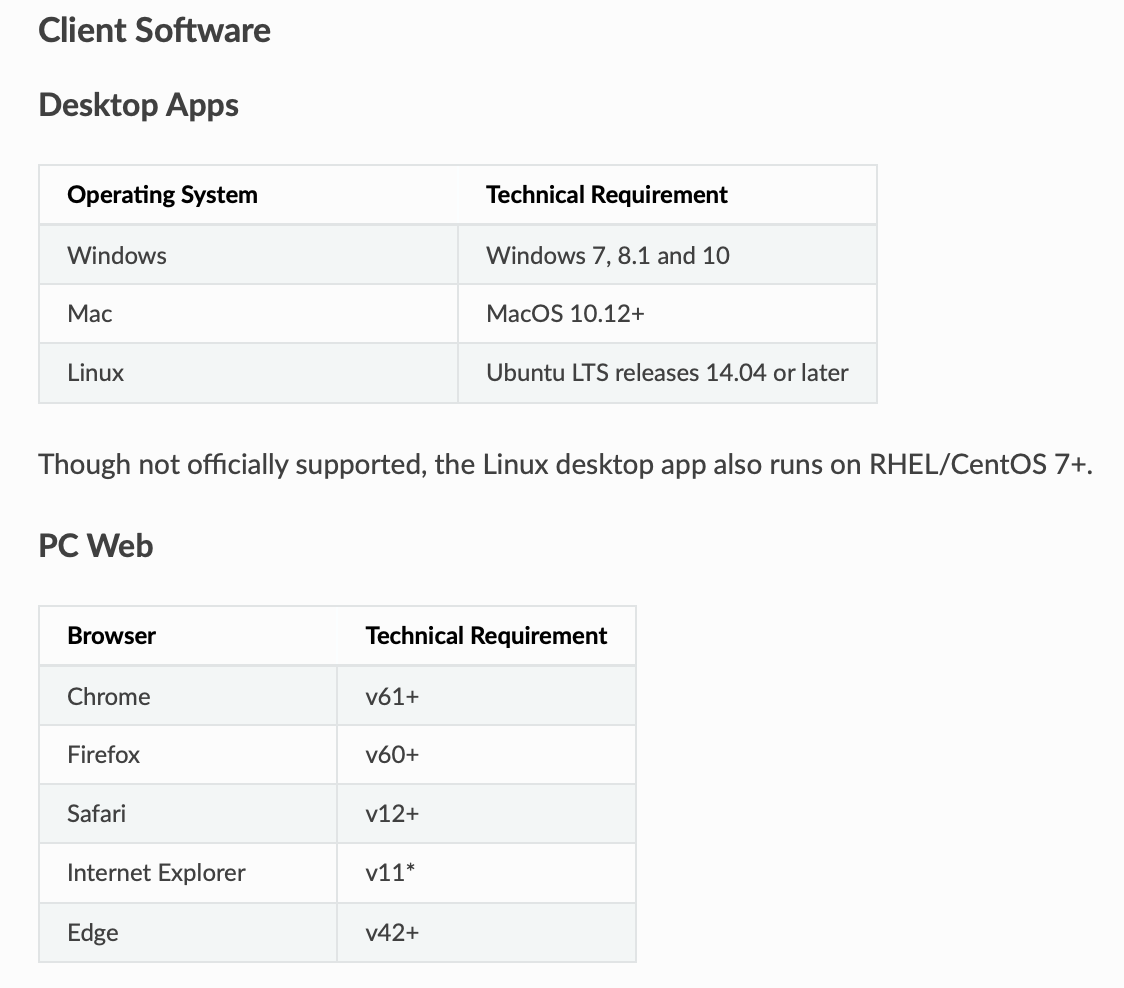Click the Windows 7, 8.1 and 10 cell
The width and height of the screenshot is (1124, 988).
pyautogui.click(x=667, y=255)
